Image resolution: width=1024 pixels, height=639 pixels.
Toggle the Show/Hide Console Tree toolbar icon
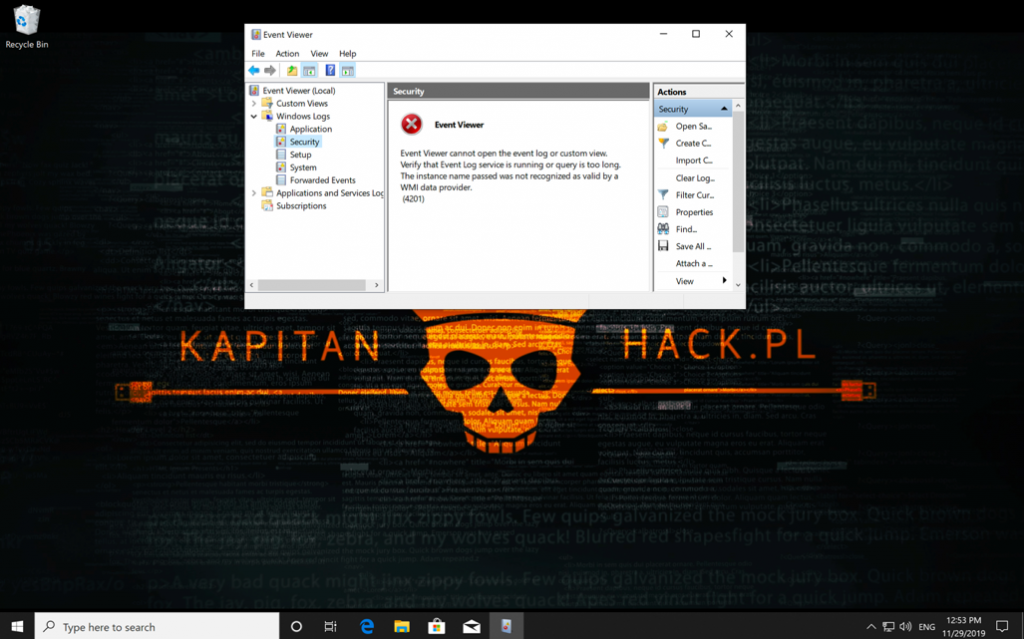pyautogui.click(x=310, y=71)
